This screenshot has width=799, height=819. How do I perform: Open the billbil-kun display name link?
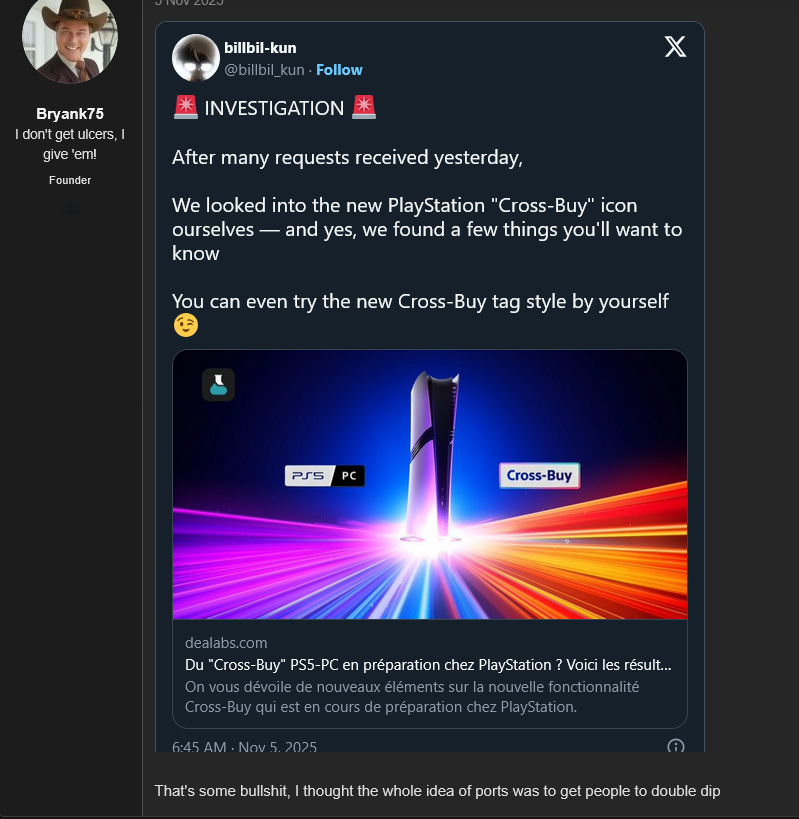[260, 48]
